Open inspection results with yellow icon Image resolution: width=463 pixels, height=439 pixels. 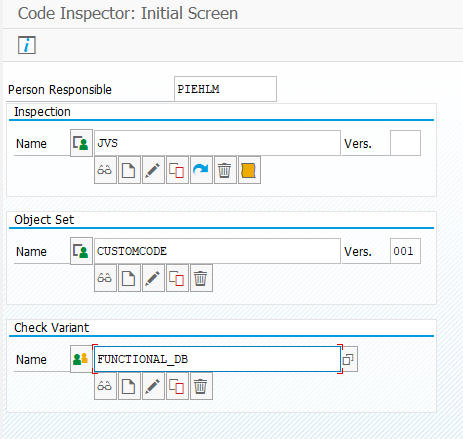coord(249,170)
